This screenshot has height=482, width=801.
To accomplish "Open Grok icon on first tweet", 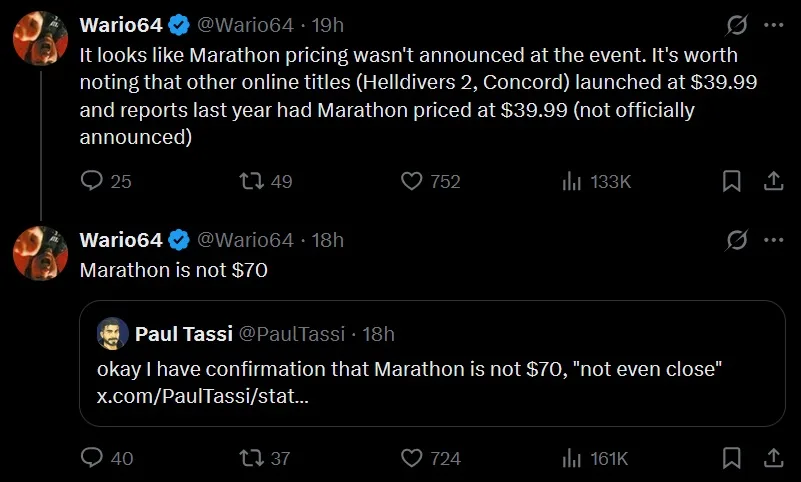I will [x=737, y=25].
